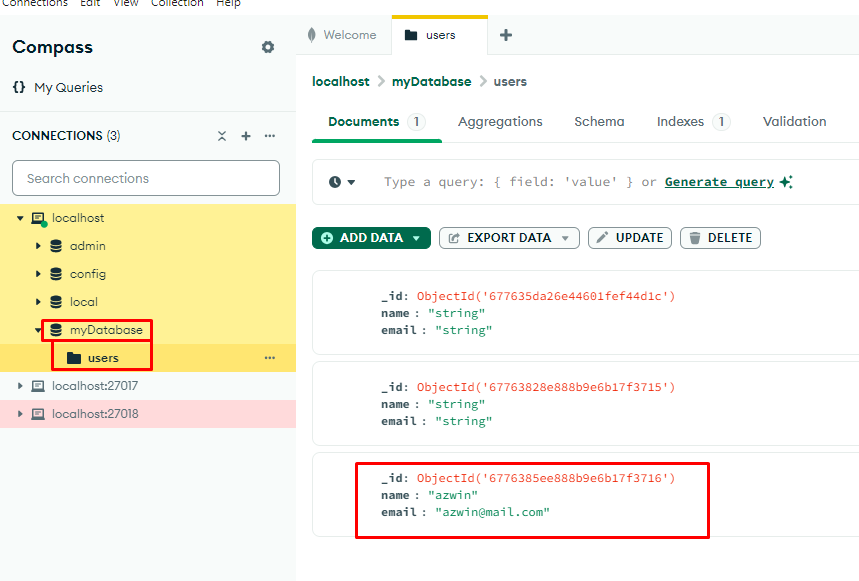
Task: Open the users collection options ellipsis
Action: pyautogui.click(x=270, y=358)
